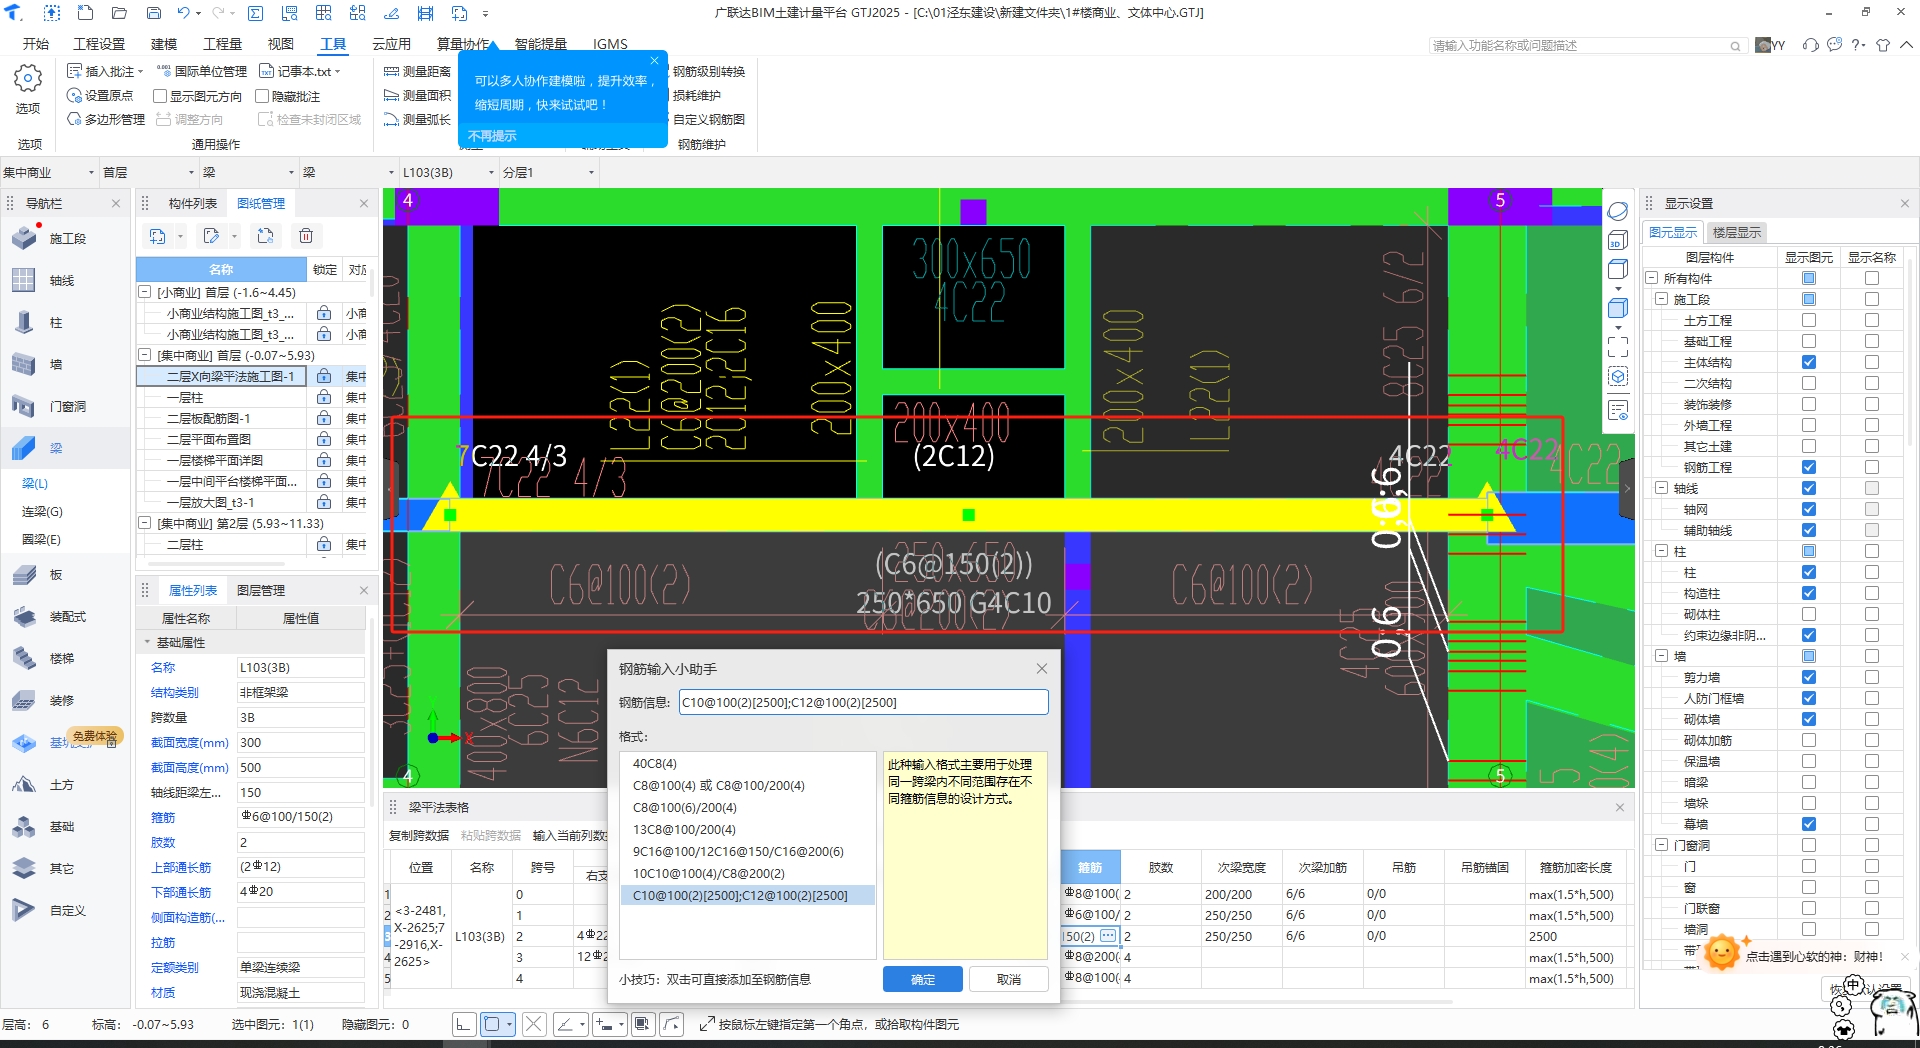1920x1048 pixels.
Task: Open the 工程设置 ribbon tab
Action: pos(99,44)
